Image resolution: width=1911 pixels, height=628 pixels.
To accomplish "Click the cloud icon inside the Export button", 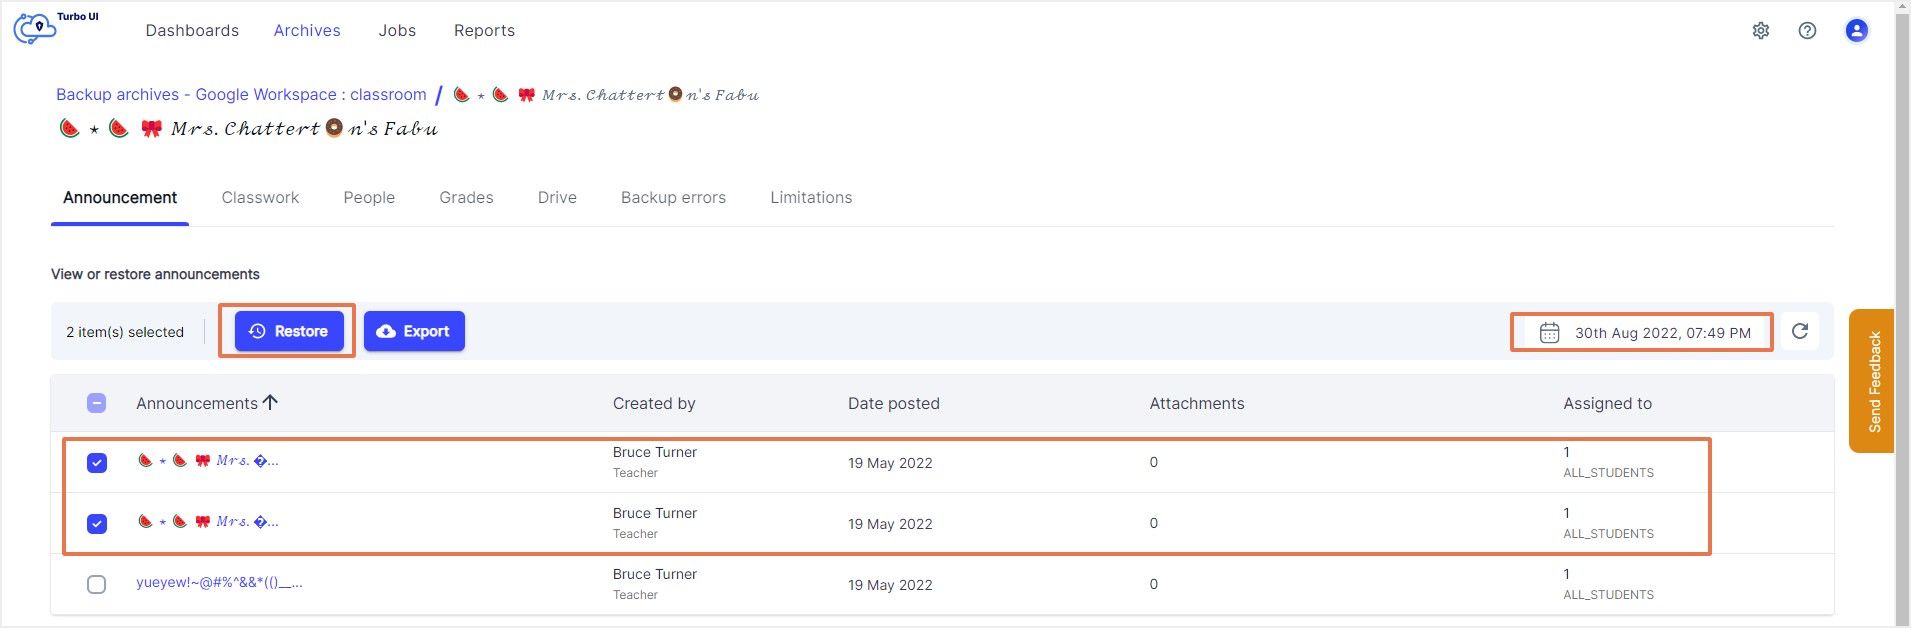I will pos(386,331).
